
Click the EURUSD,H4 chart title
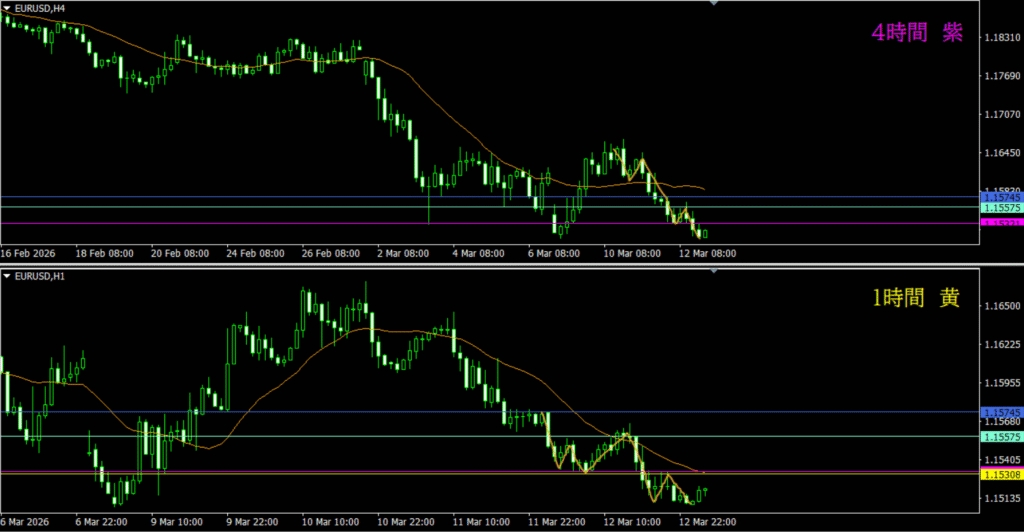(x=41, y=8)
